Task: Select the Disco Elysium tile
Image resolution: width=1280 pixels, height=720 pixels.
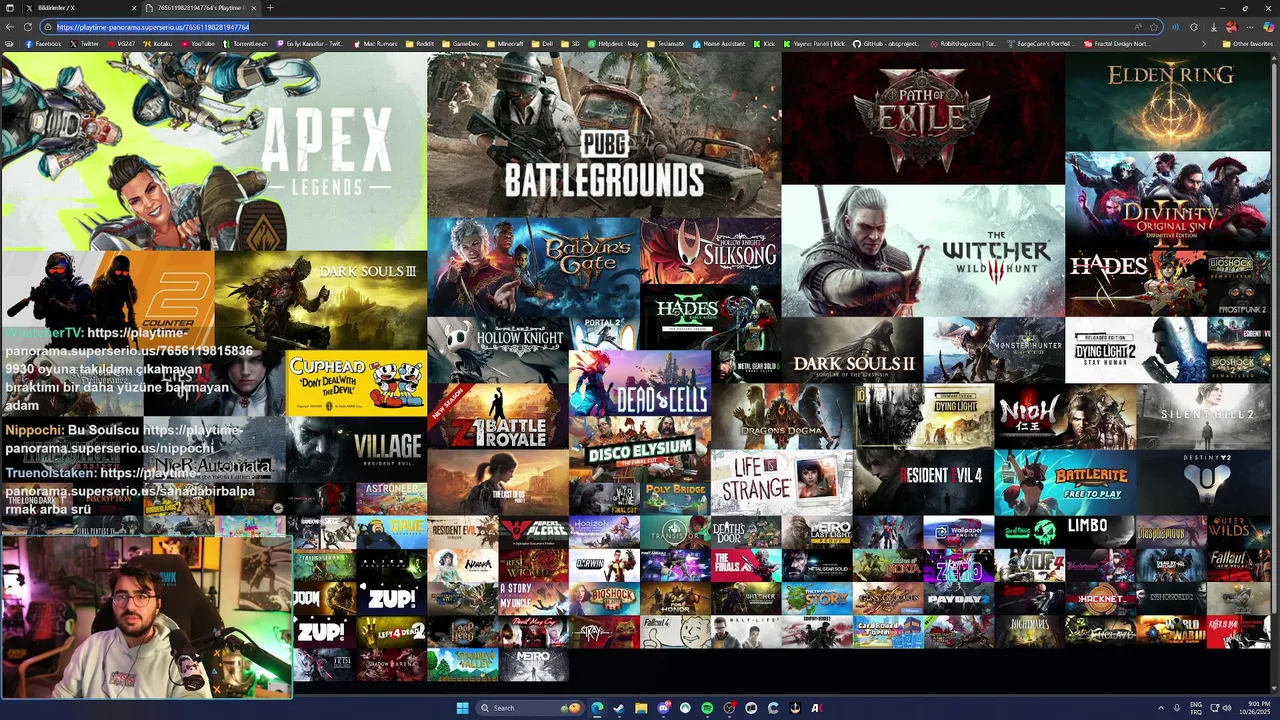Action: [x=640, y=449]
